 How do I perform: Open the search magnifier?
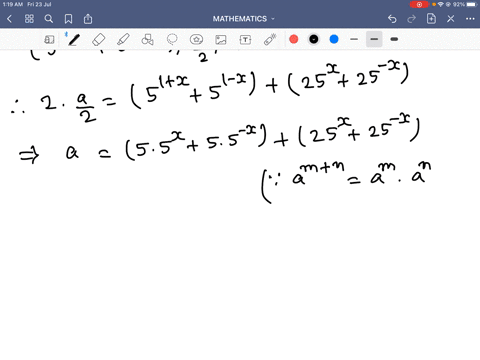49,19
